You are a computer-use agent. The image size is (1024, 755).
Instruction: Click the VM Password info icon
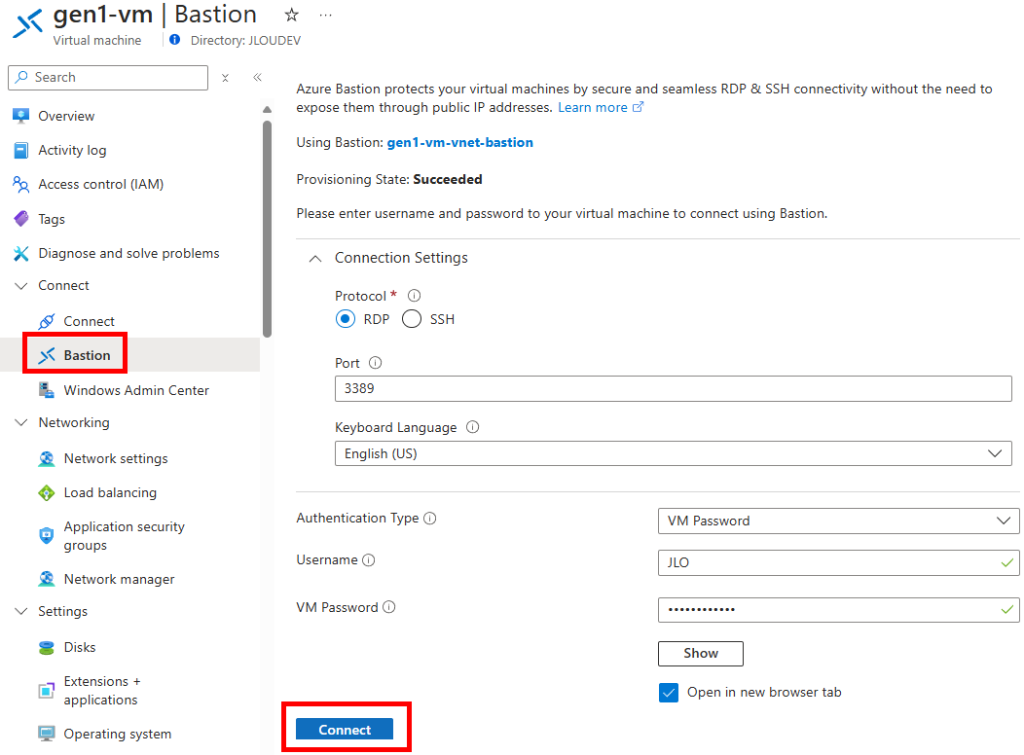point(389,607)
